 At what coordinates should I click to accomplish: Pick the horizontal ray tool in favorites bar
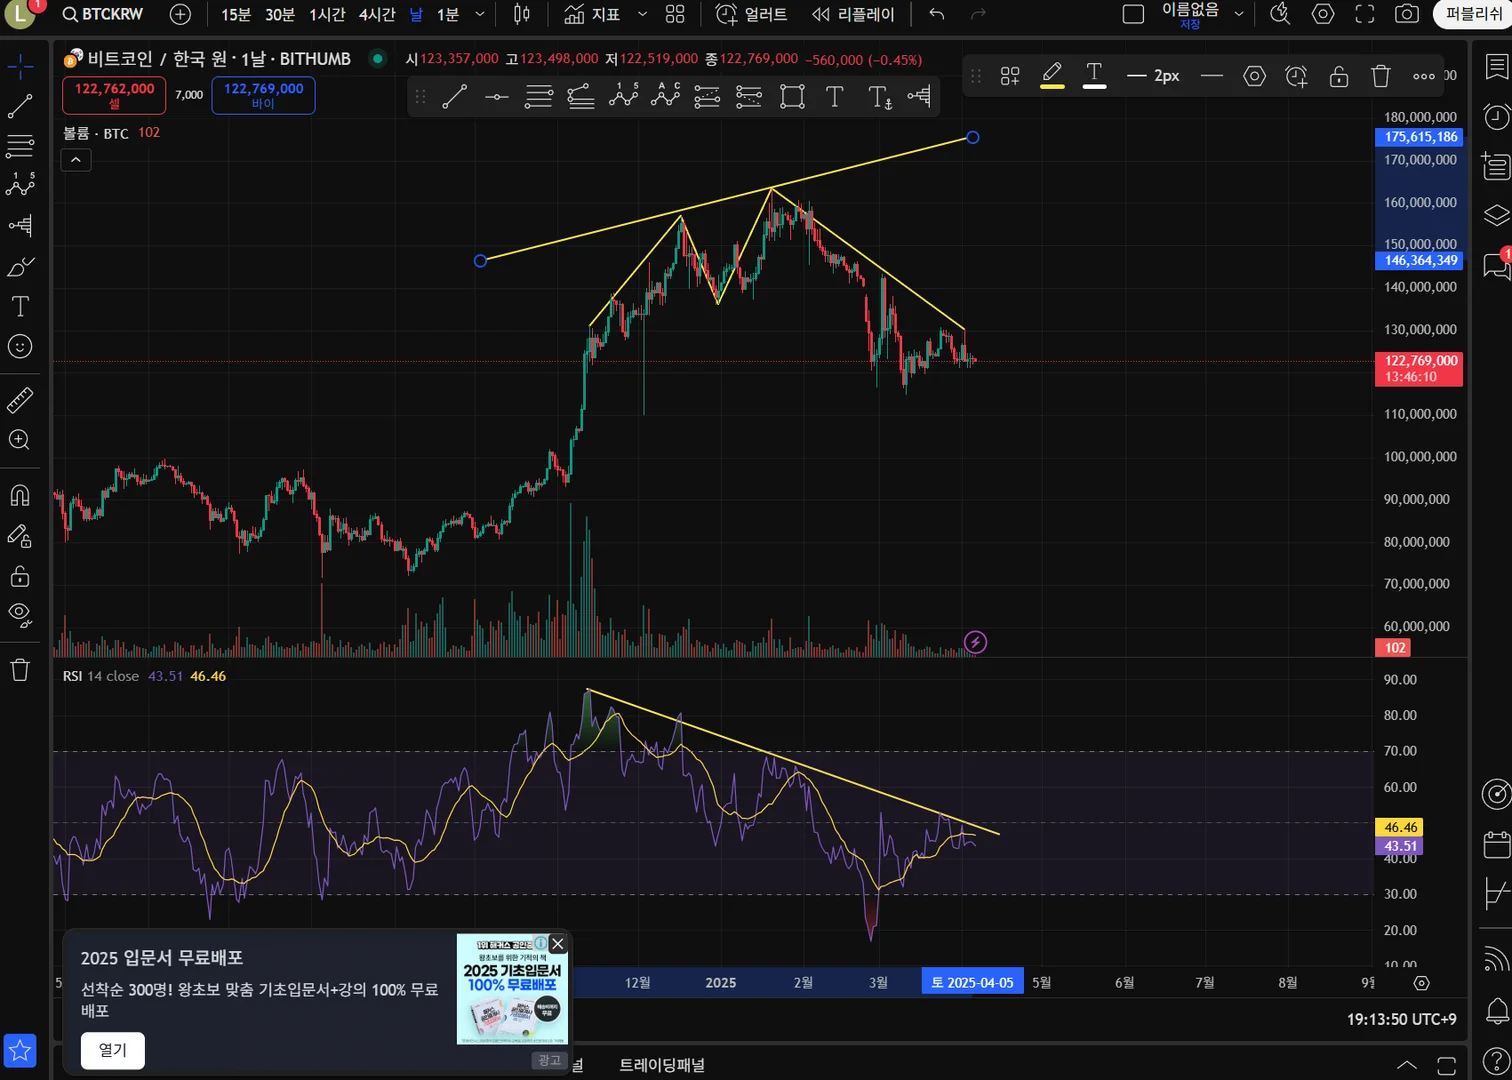tap(497, 96)
